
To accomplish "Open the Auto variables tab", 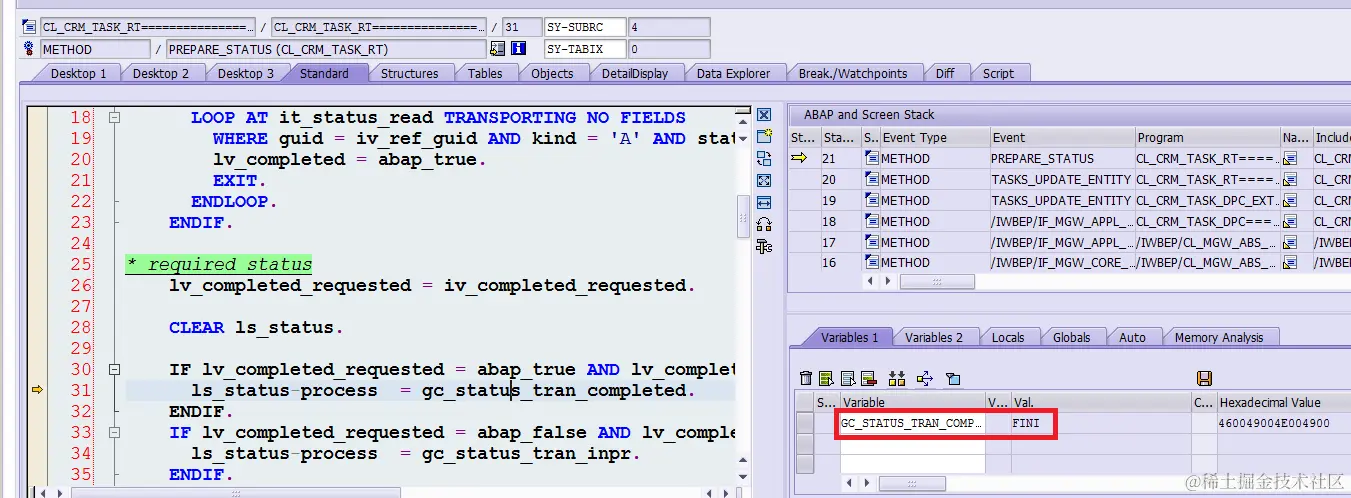I will pyautogui.click(x=1132, y=337).
